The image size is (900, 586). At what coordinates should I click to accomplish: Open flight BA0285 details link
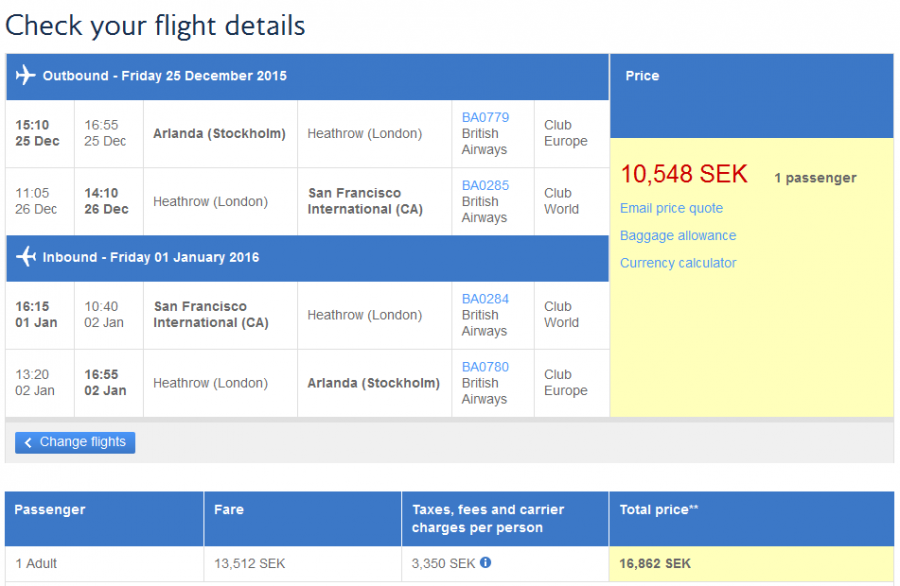485,185
